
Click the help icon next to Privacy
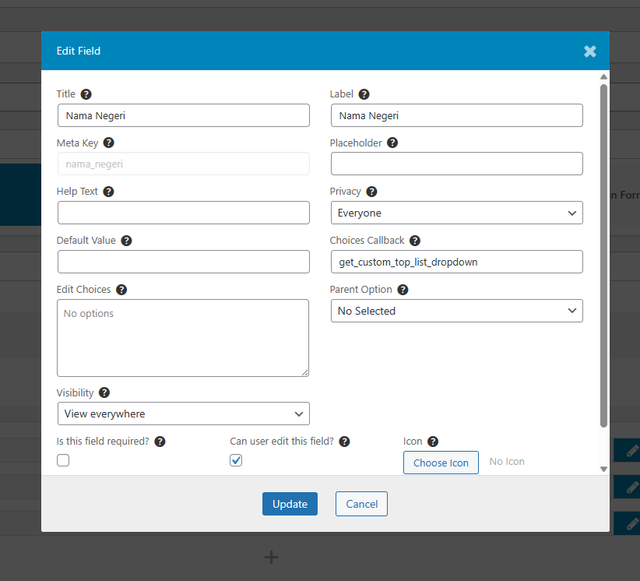click(x=371, y=191)
